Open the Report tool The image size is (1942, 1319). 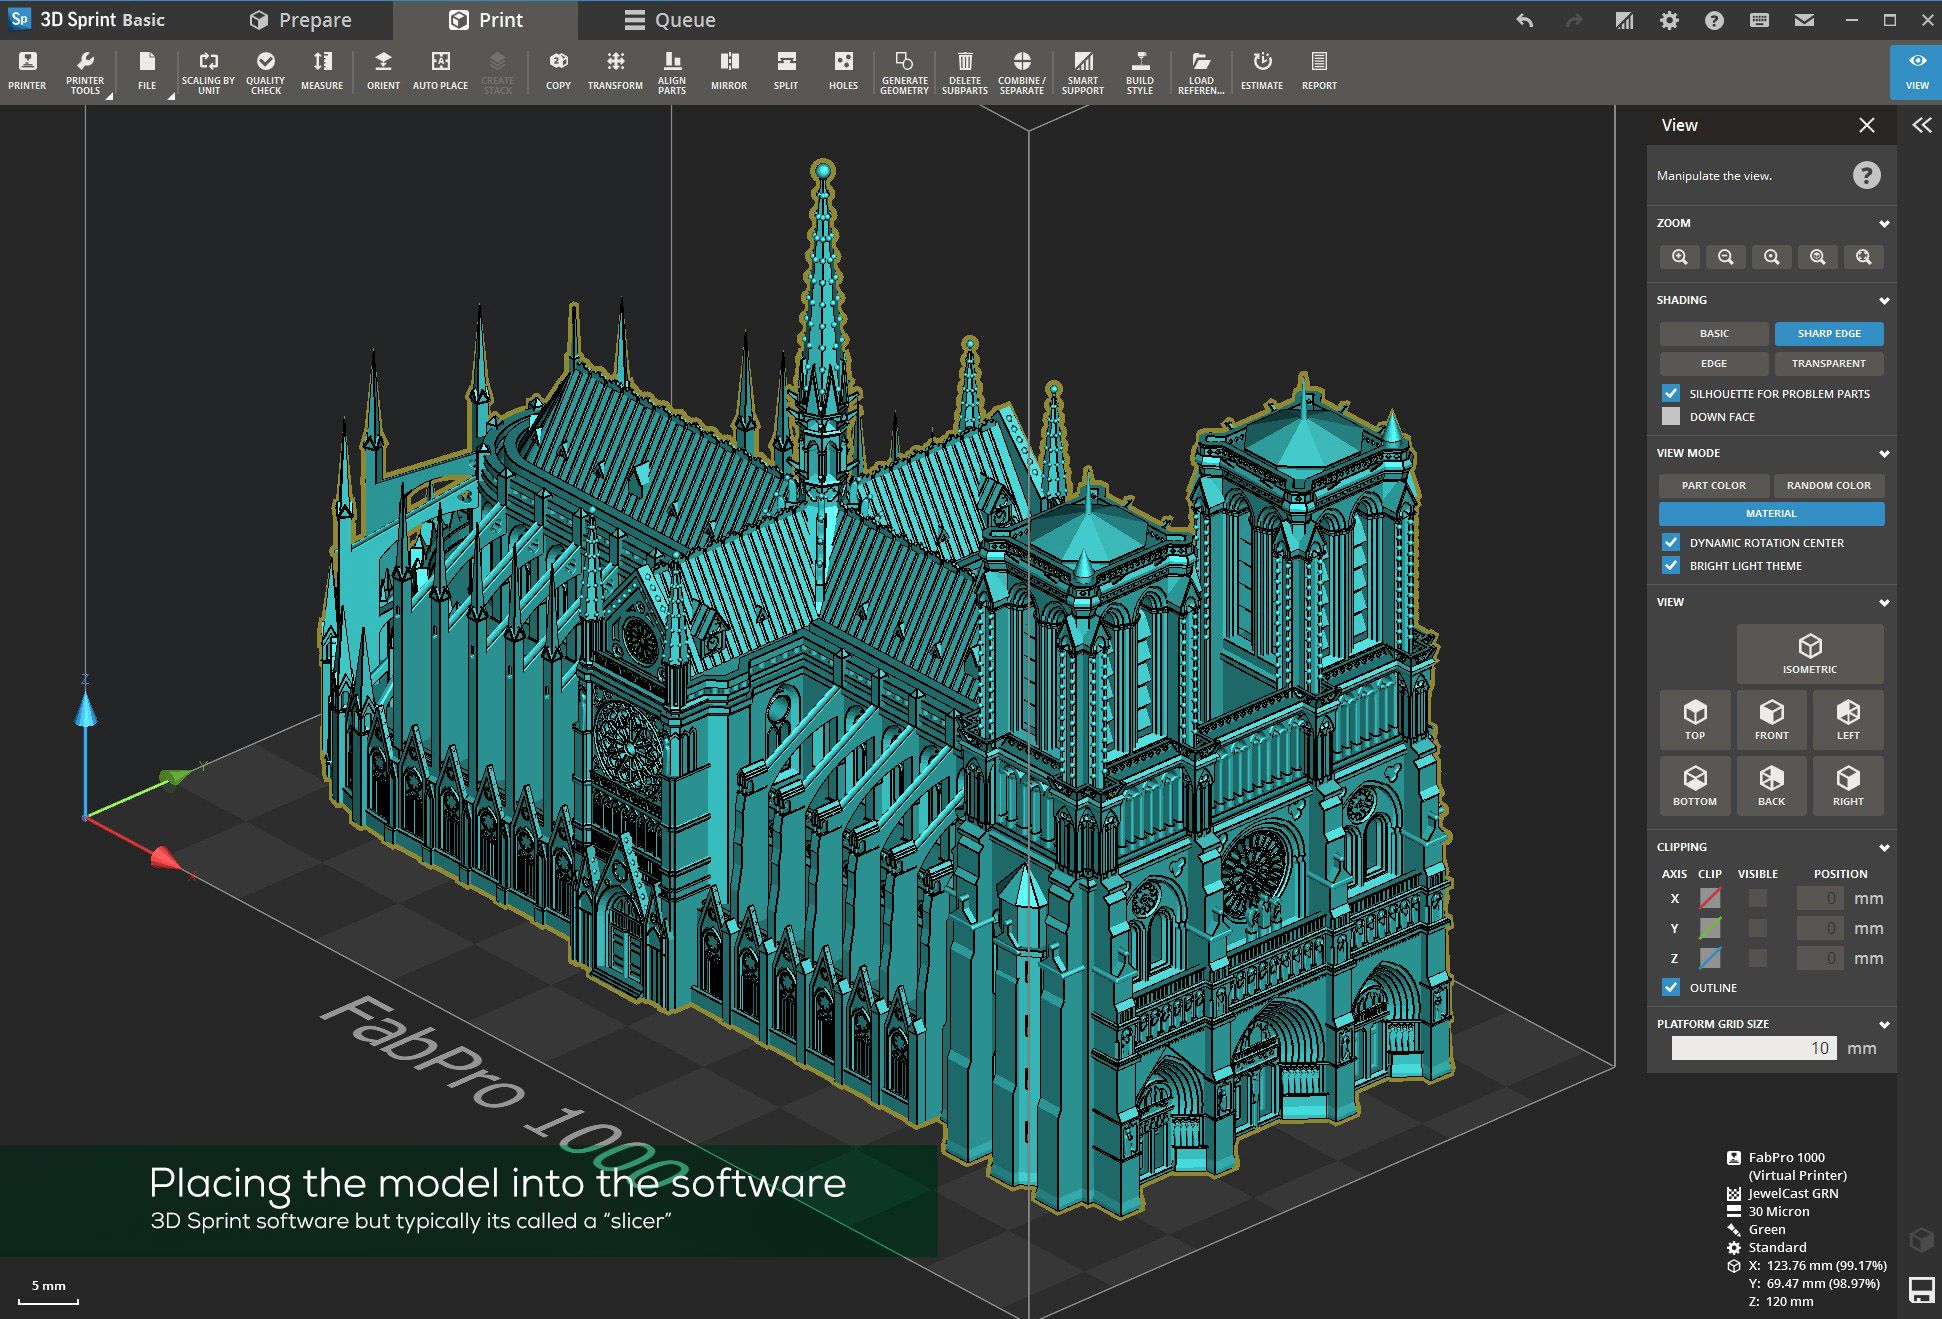point(1319,71)
